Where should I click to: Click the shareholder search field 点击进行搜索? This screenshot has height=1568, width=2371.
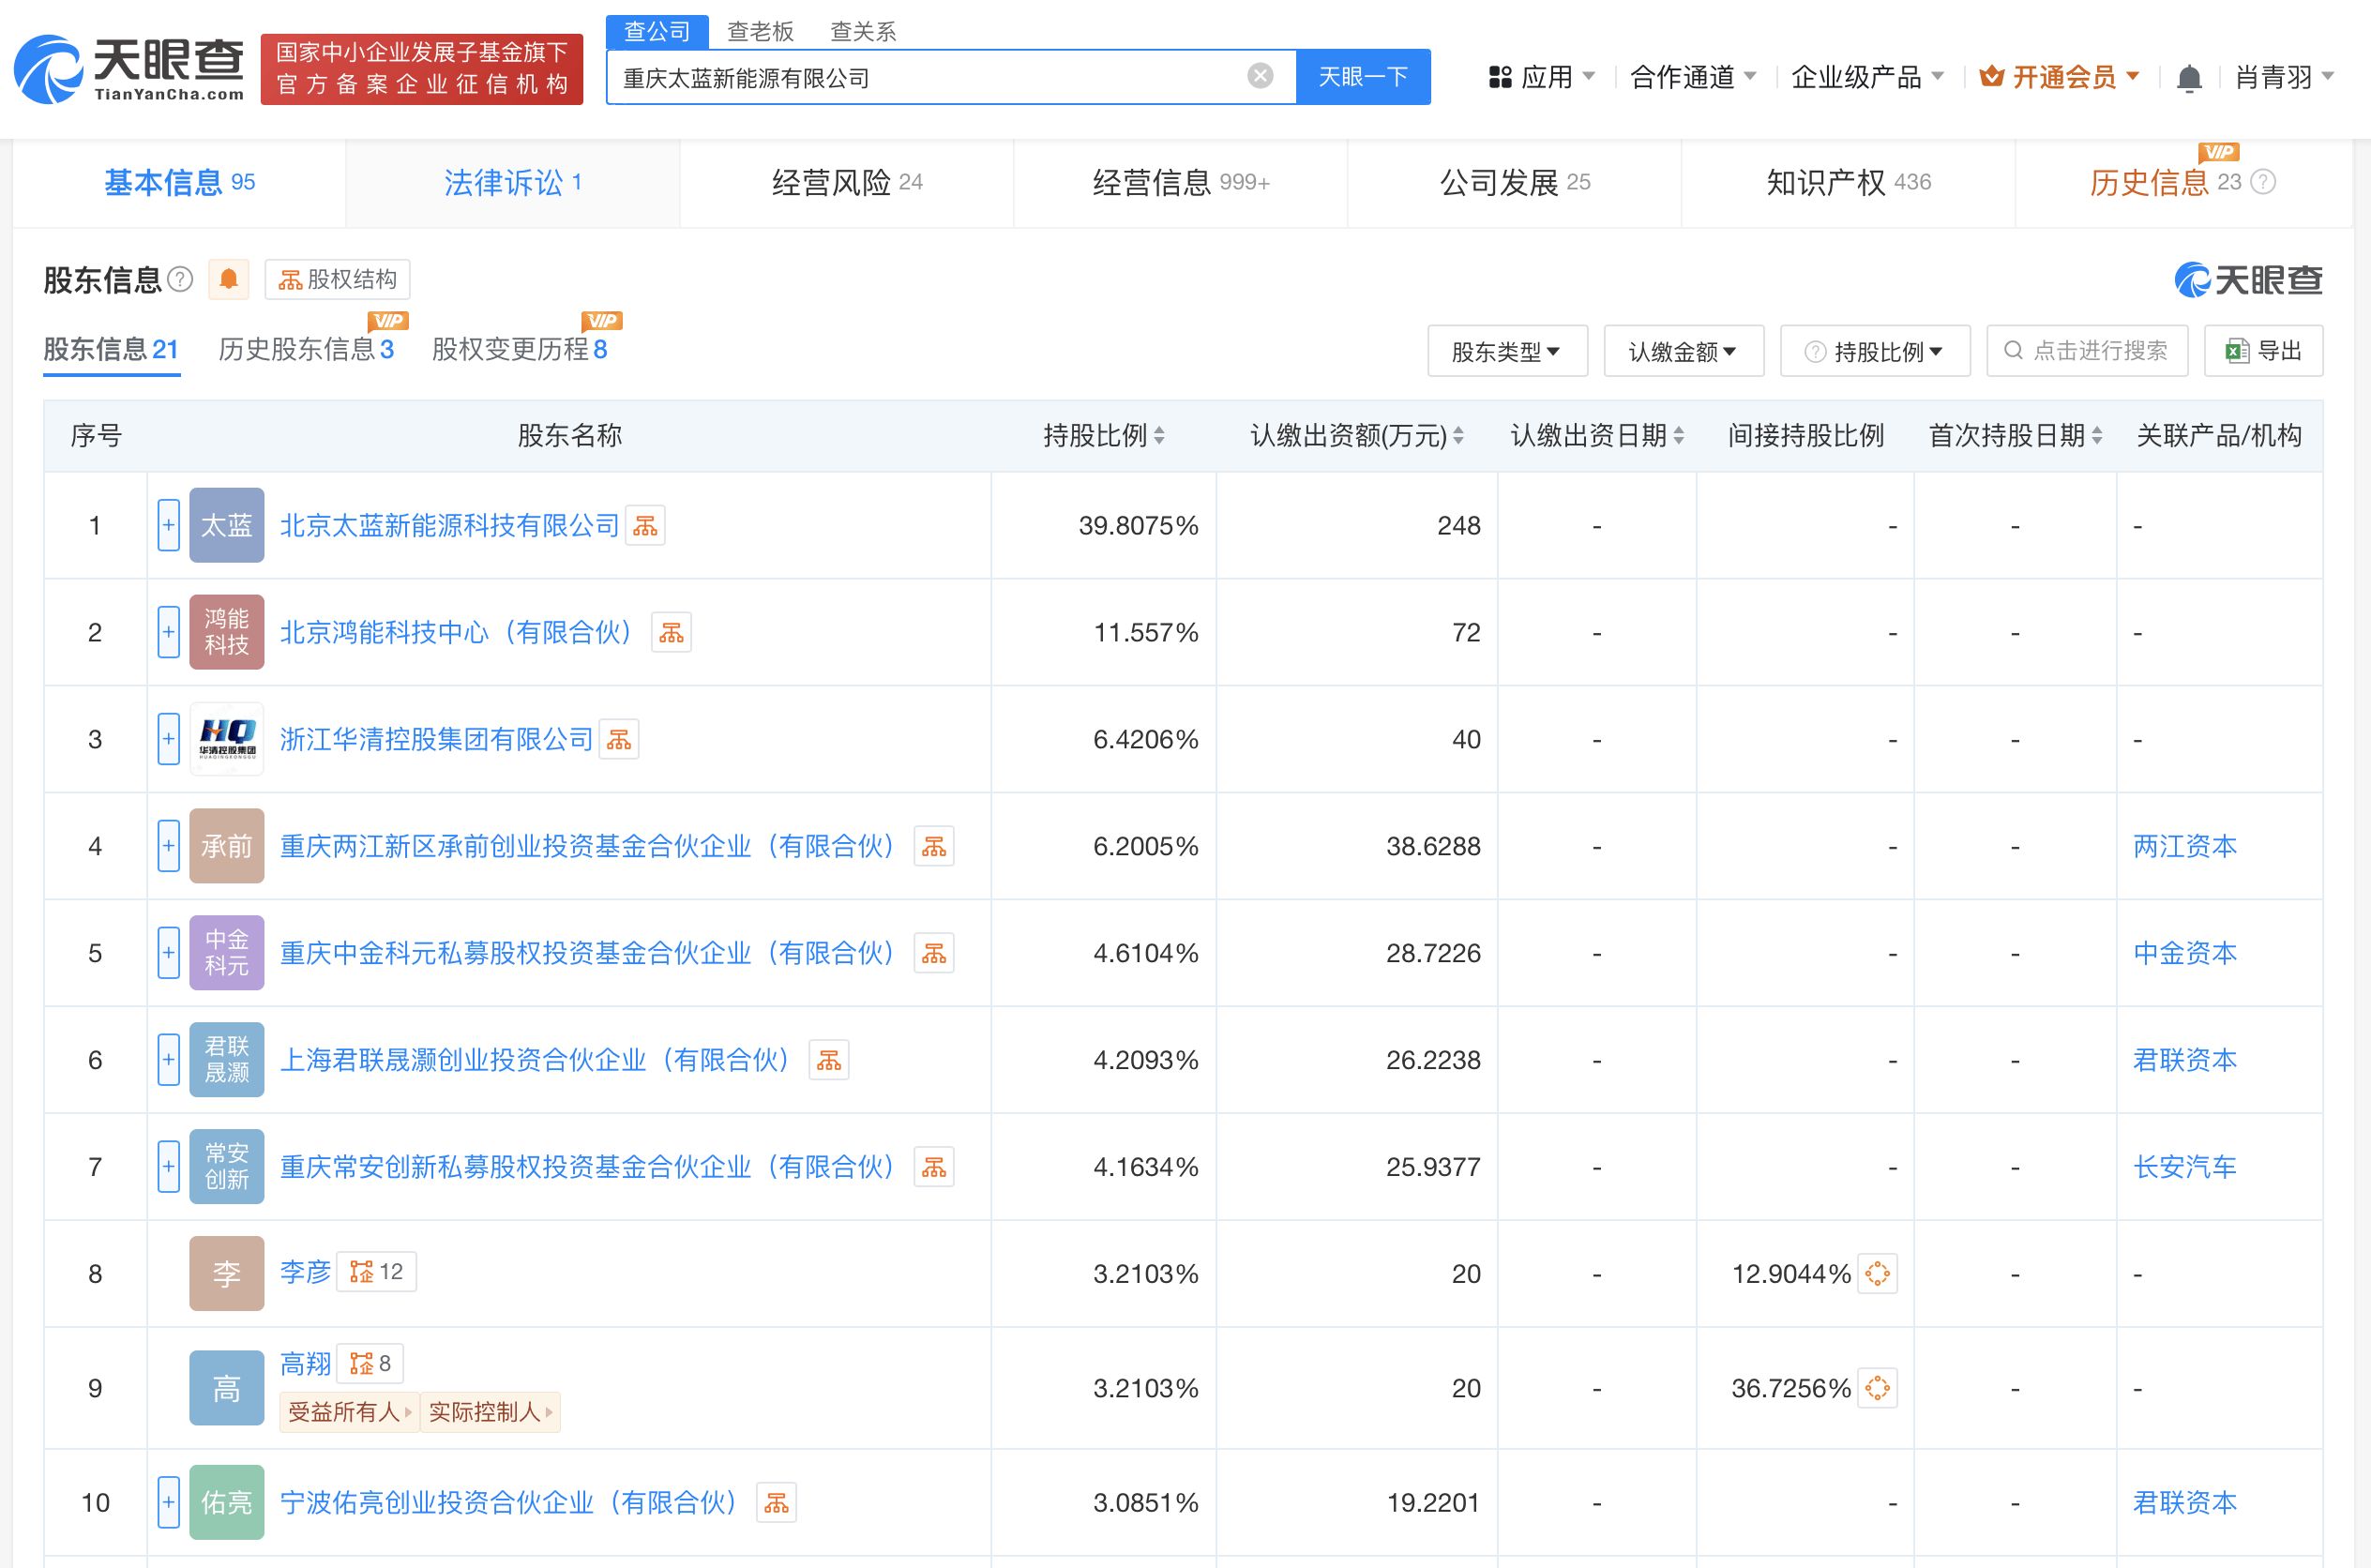[x=2088, y=351]
